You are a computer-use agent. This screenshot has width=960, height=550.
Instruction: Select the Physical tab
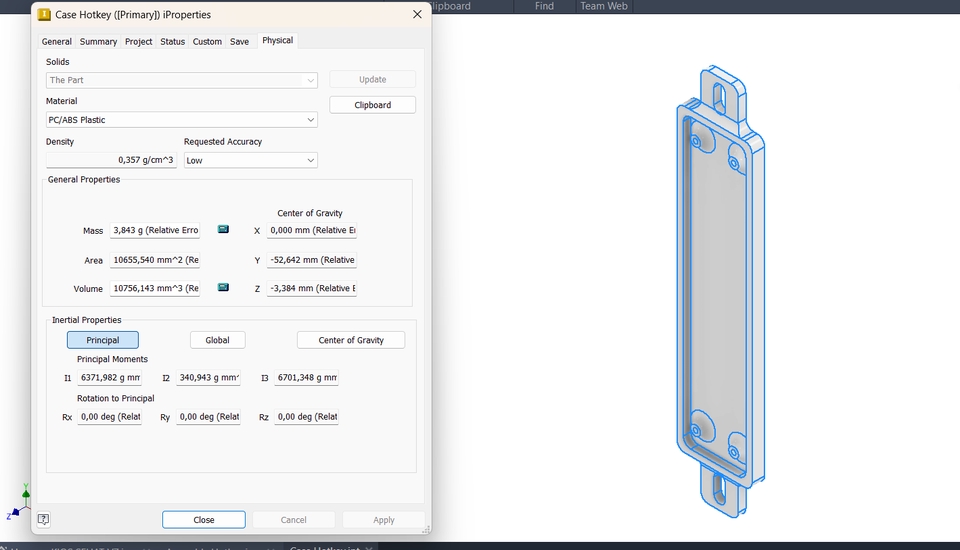tap(277, 40)
